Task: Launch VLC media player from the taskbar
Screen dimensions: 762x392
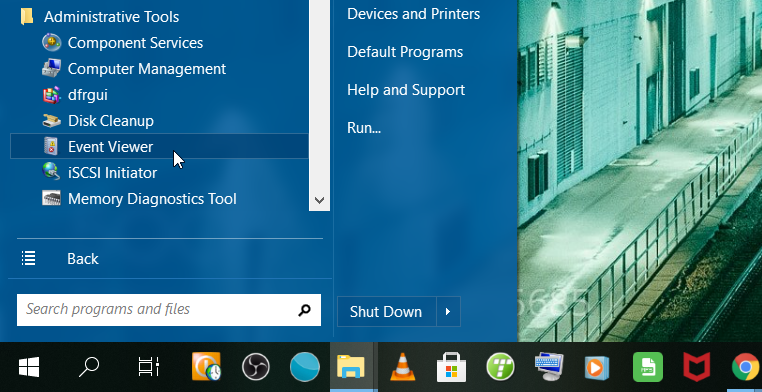Action: (402, 367)
